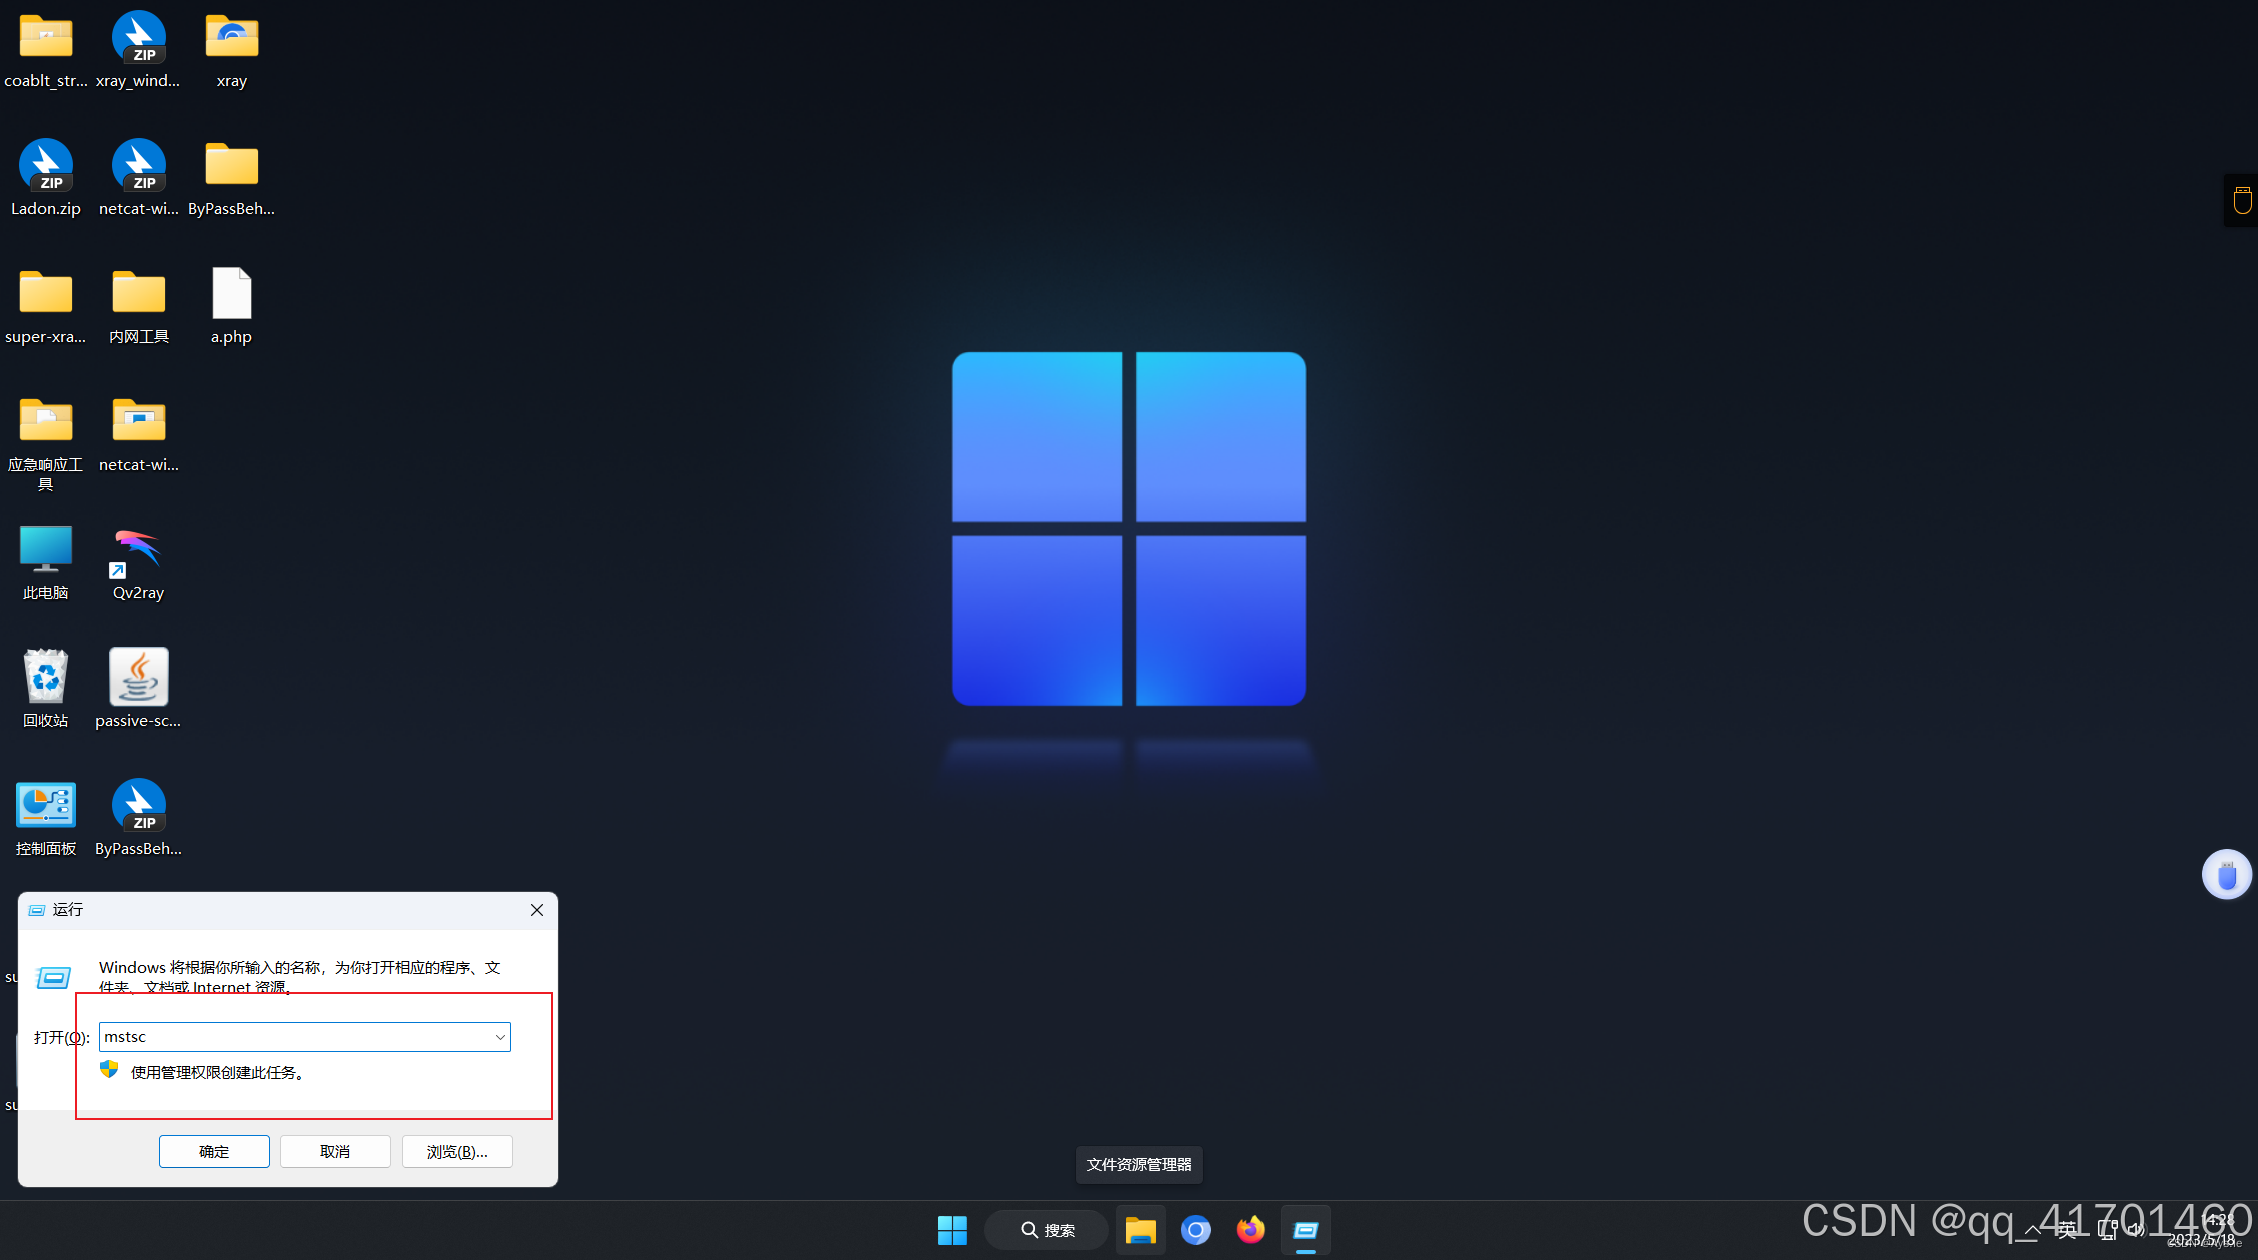Click the 浏览(B)... Browse button
This screenshot has width=2258, height=1260.
[457, 1151]
